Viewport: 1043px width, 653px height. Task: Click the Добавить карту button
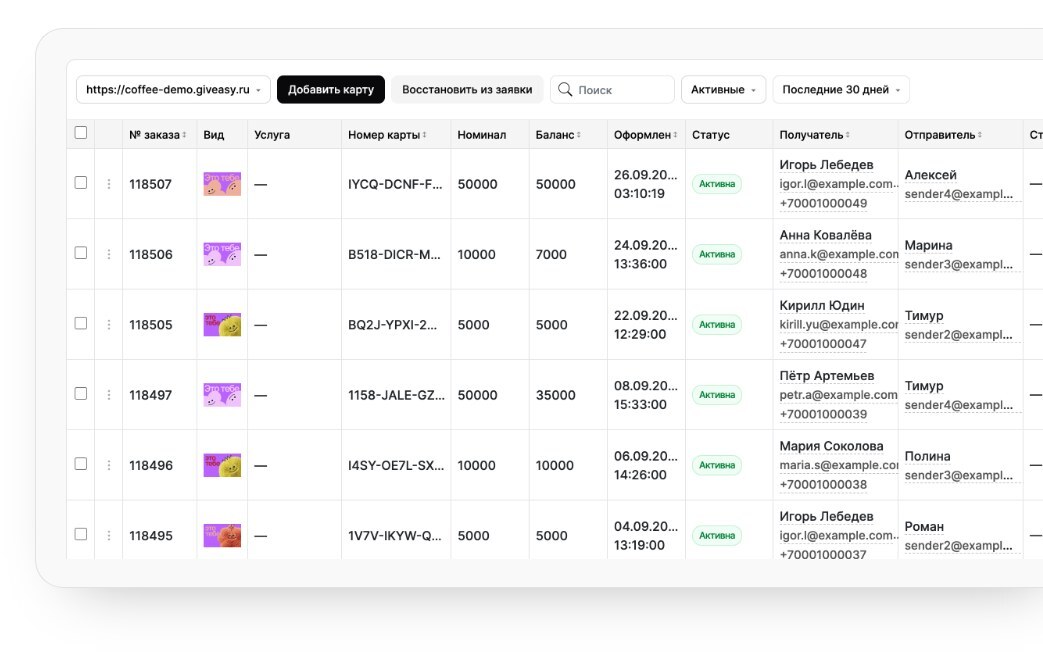coord(331,90)
